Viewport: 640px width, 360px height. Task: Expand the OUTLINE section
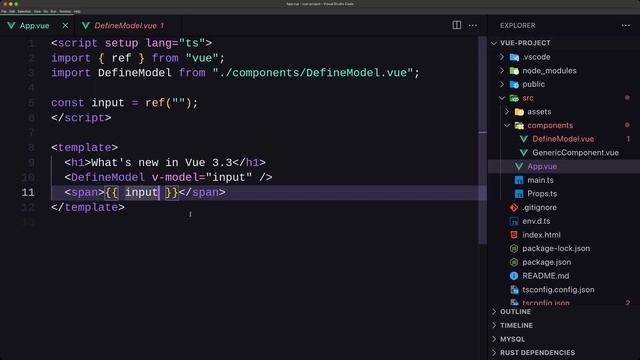tap(516, 311)
